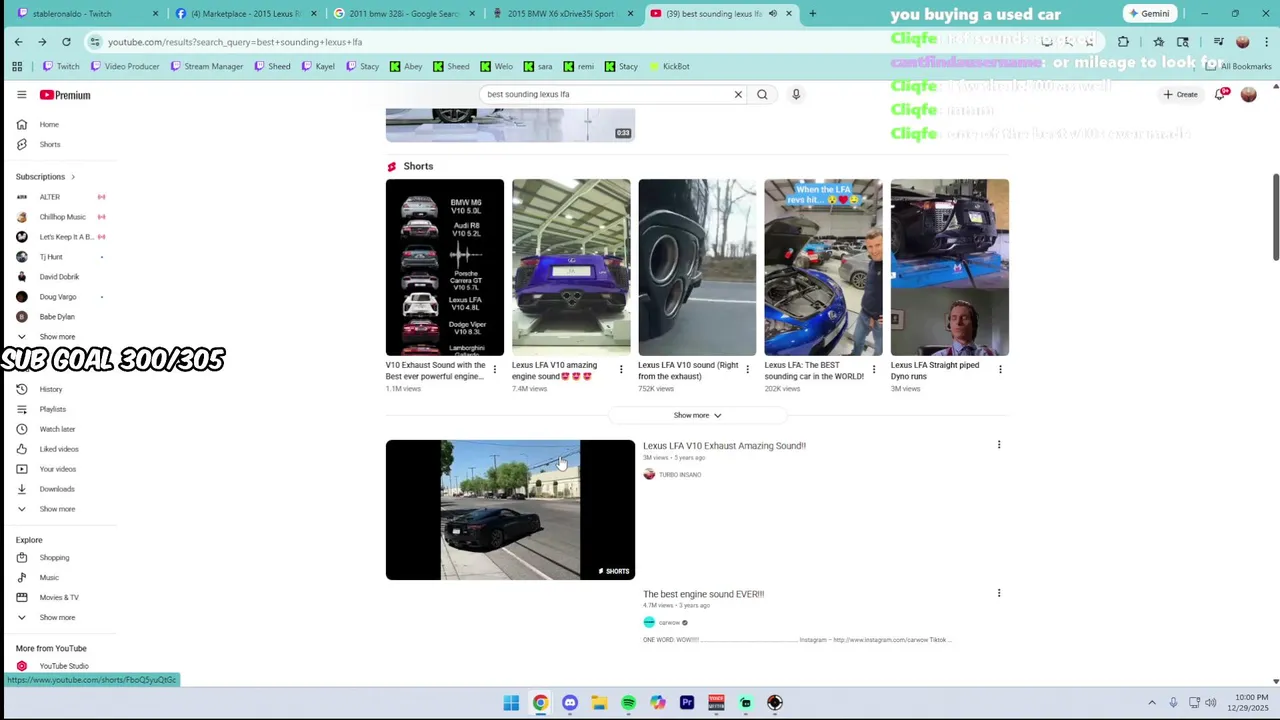
Task: Click the Chrome address bar URL
Action: (235, 42)
